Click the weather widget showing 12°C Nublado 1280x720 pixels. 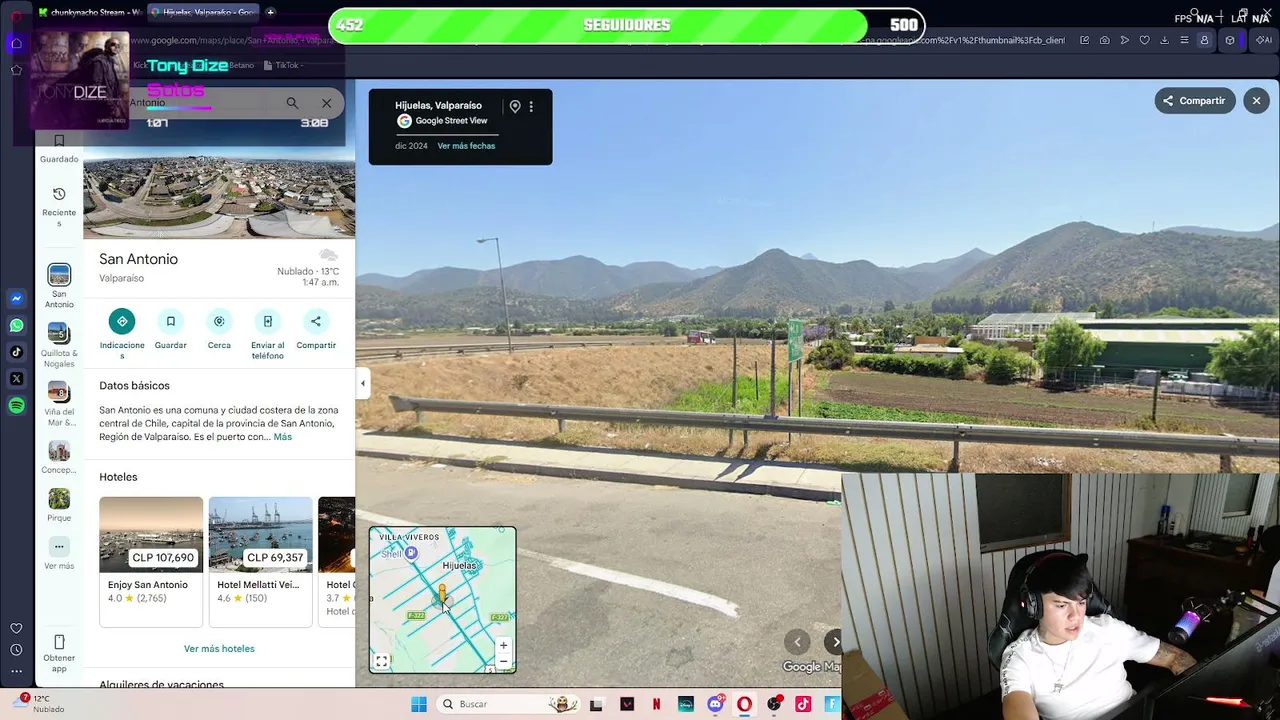tap(40, 704)
